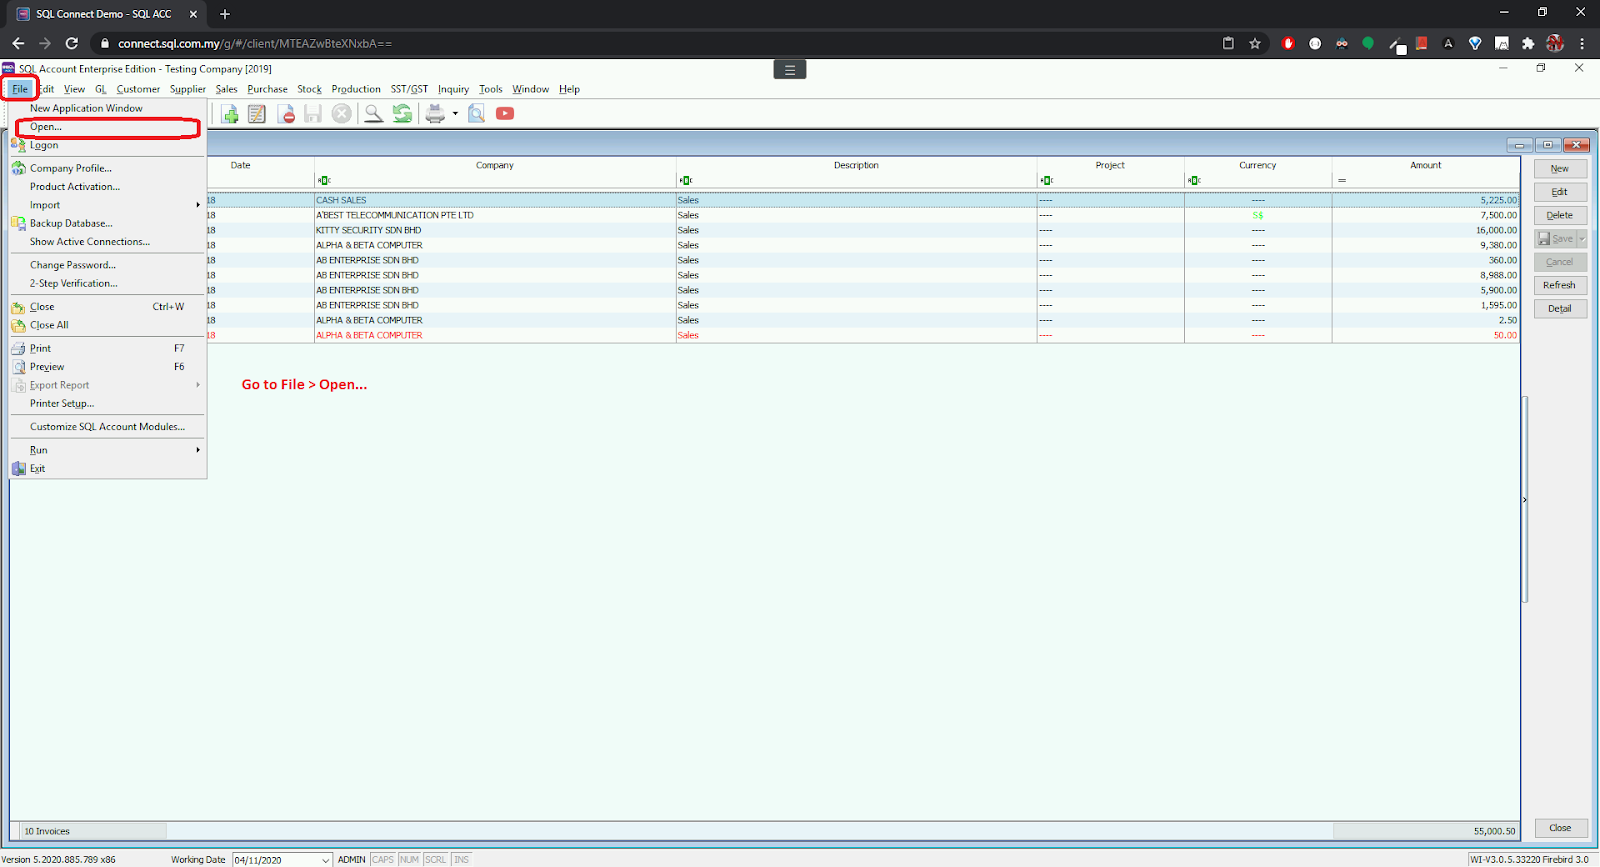Click the browser address bar URL

point(255,43)
